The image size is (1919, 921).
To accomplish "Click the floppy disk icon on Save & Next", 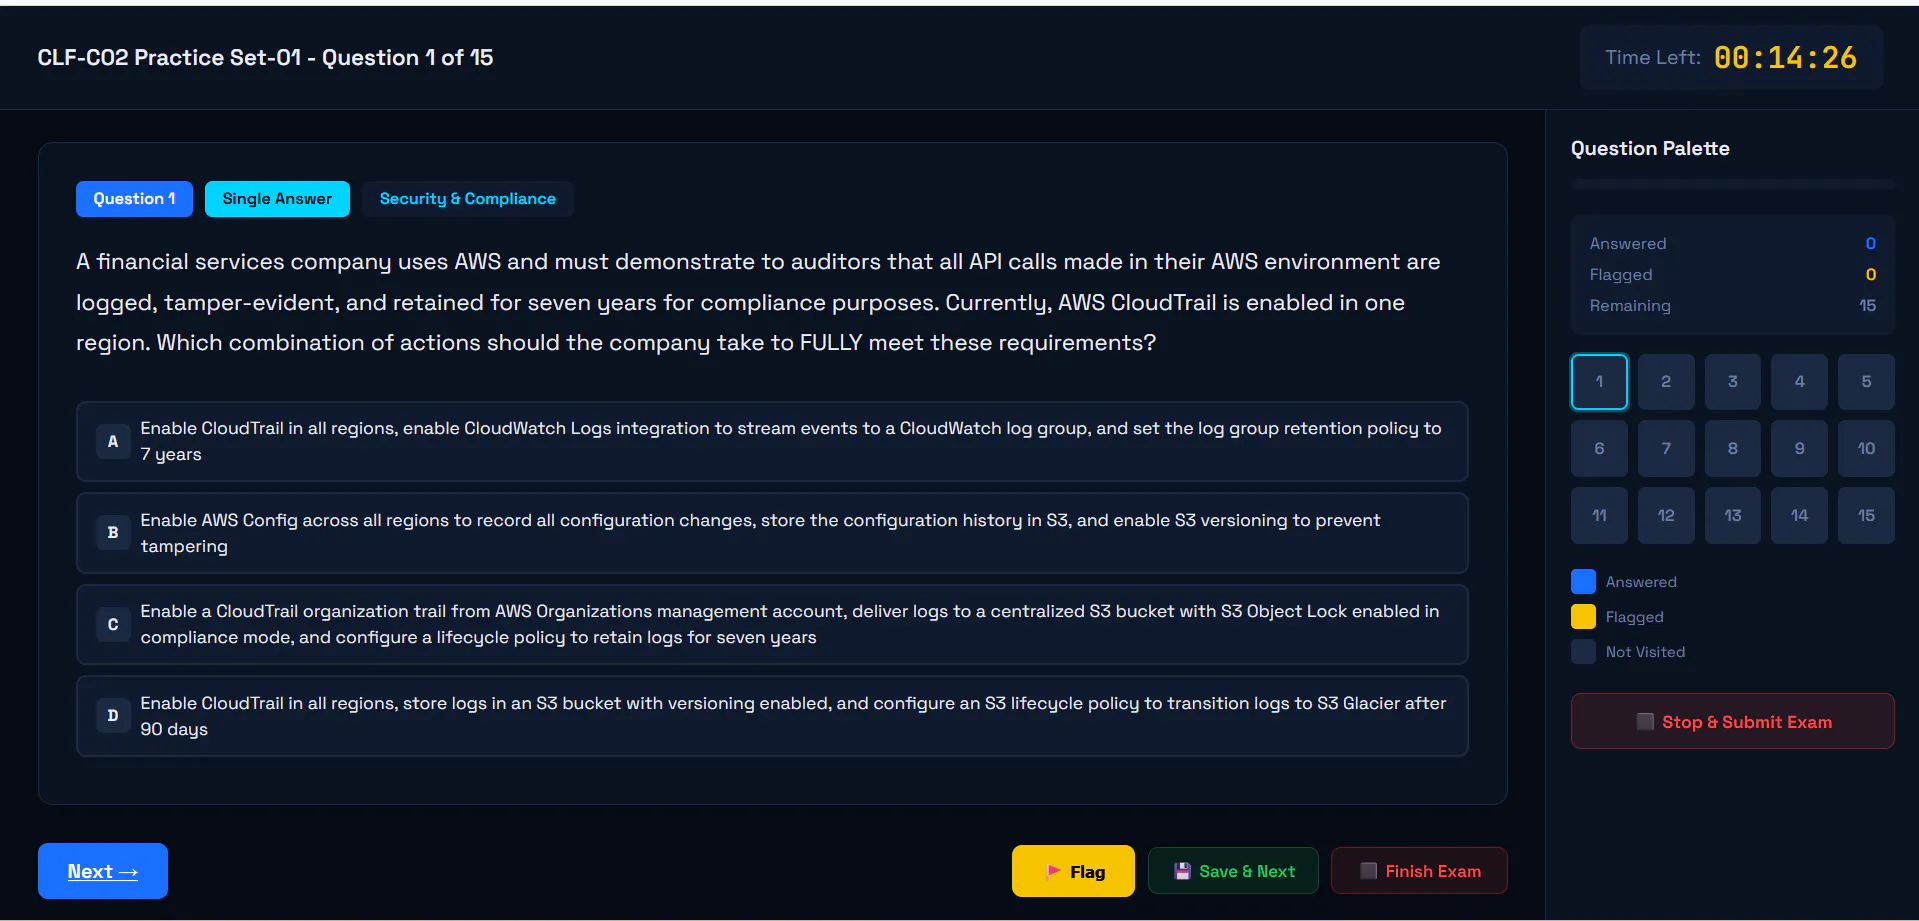I will [1182, 871].
